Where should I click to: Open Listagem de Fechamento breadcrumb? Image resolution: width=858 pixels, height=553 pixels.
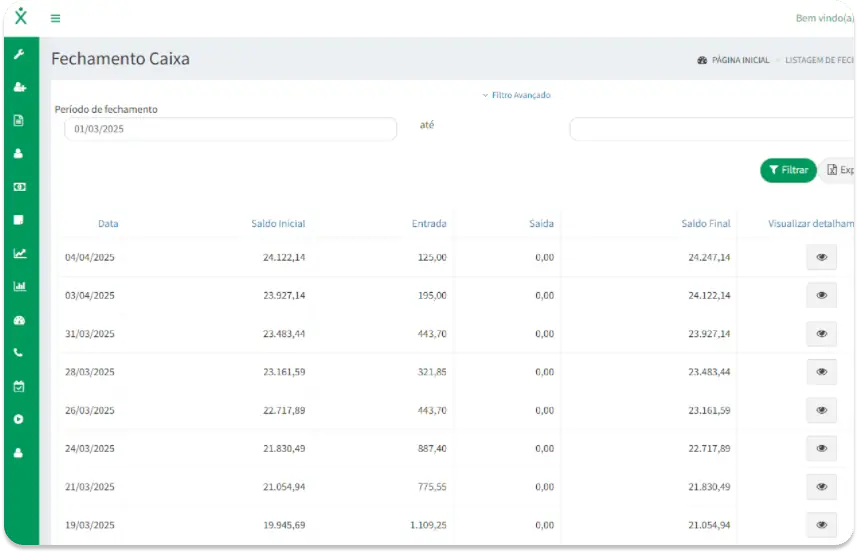(819, 60)
